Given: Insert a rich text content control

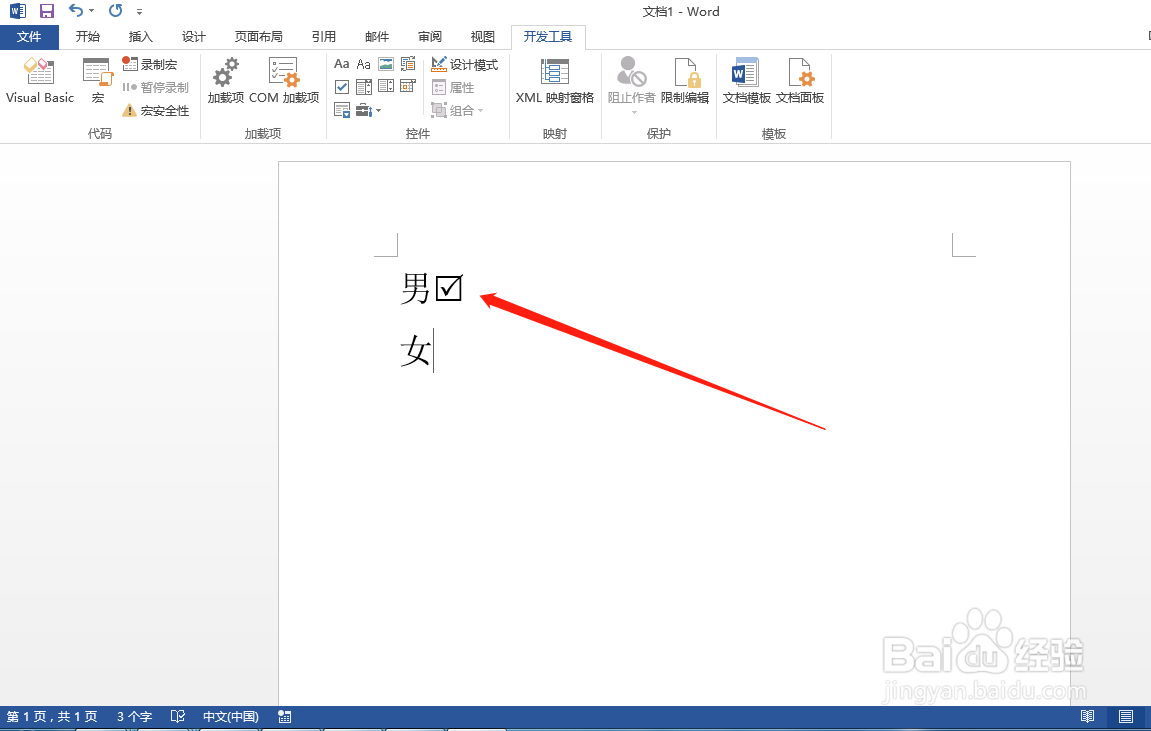Looking at the screenshot, I should point(341,64).
